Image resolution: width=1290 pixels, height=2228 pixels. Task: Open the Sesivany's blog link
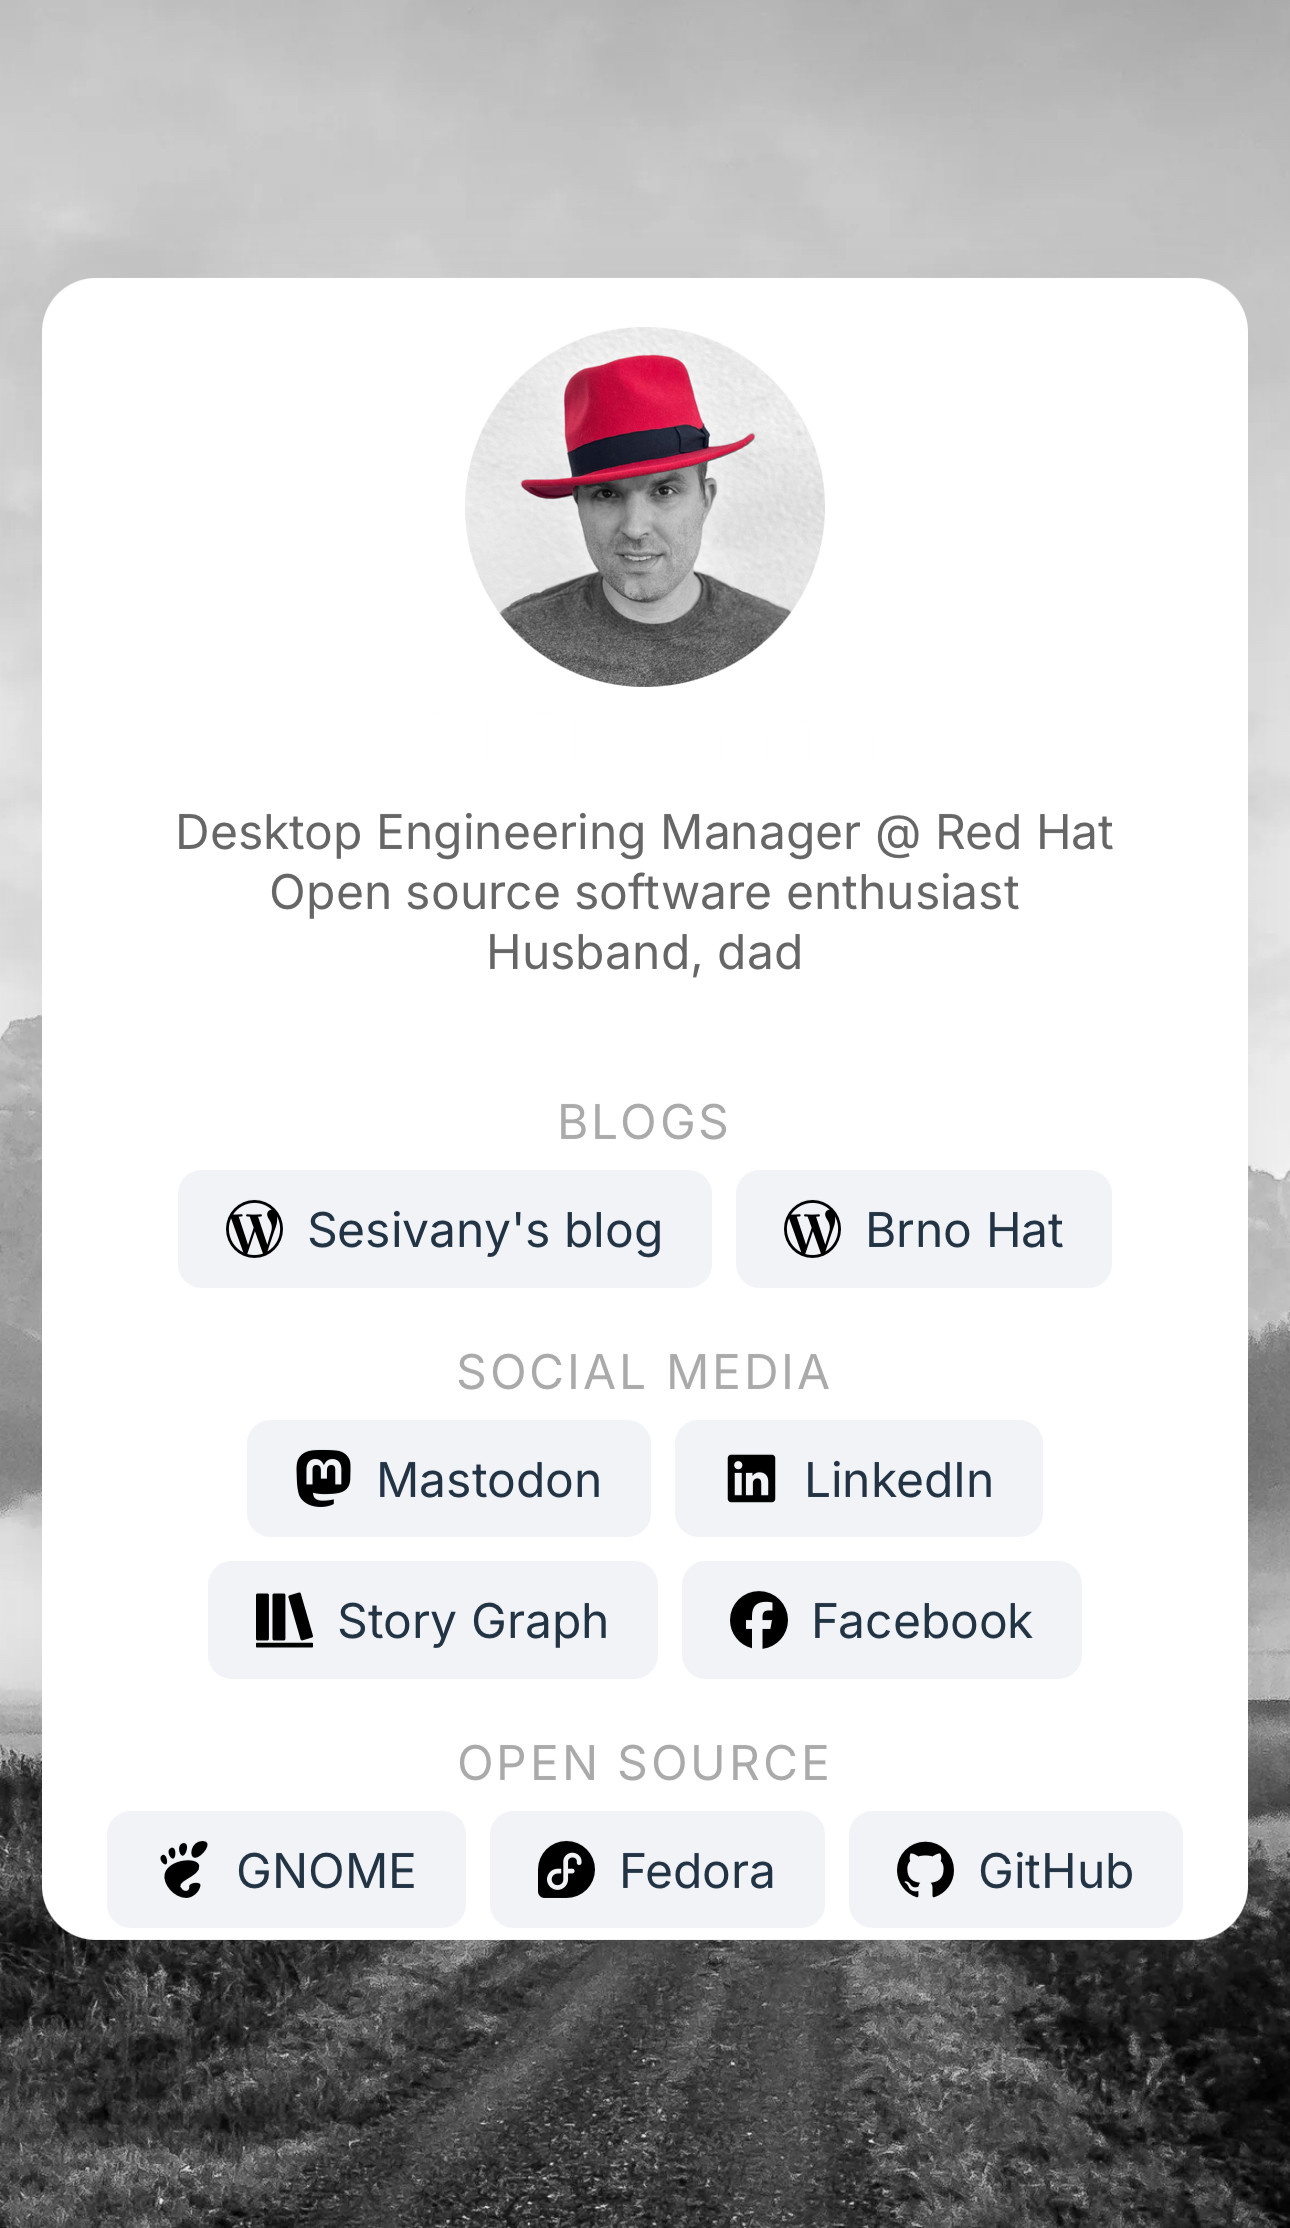445,1229
